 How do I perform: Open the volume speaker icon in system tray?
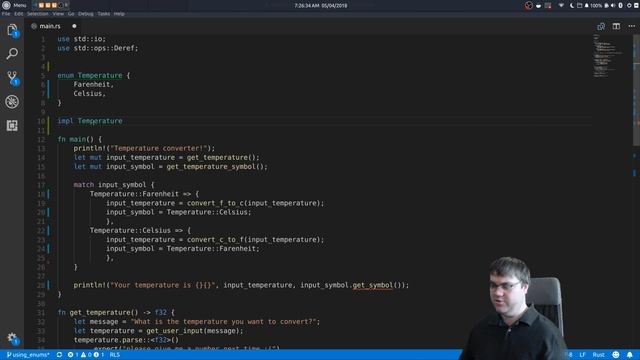613,5
